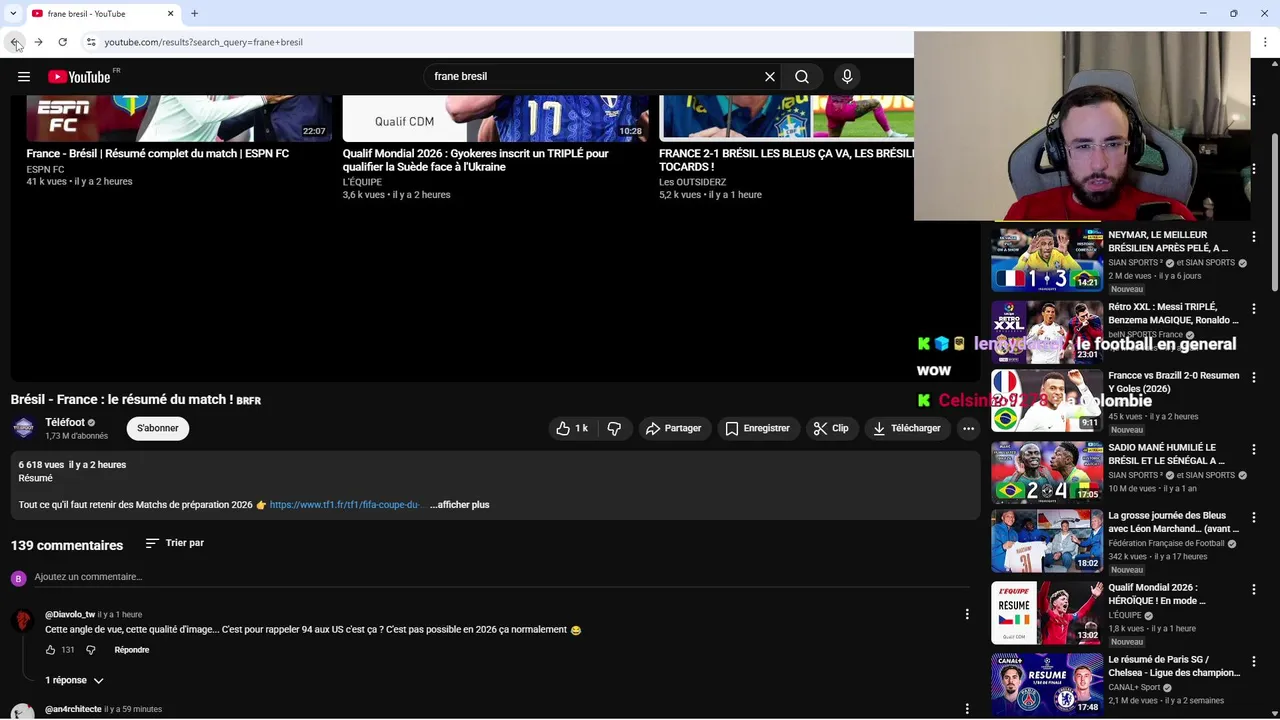1280x720 pixels.
Task: Open options for Qualif Mondial HÉROÏQUE video
Action: click(x=1254, y=590)
